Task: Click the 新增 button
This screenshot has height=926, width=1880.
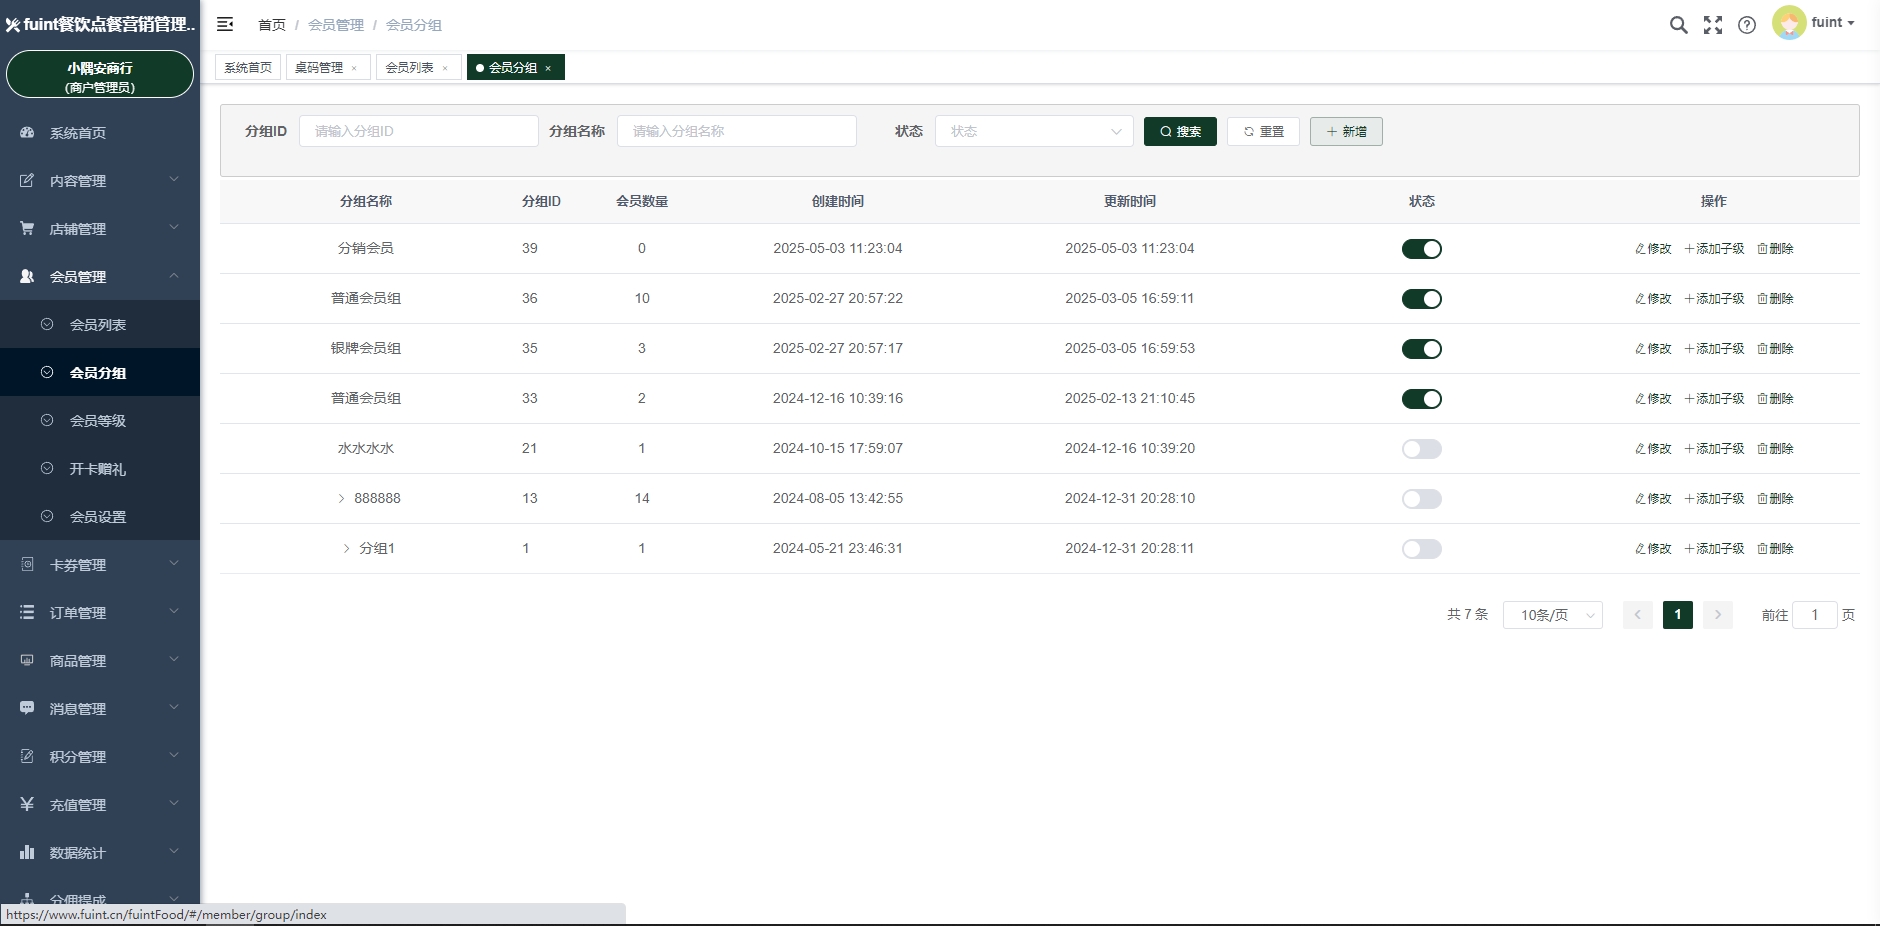Action: coord(1346,131)
